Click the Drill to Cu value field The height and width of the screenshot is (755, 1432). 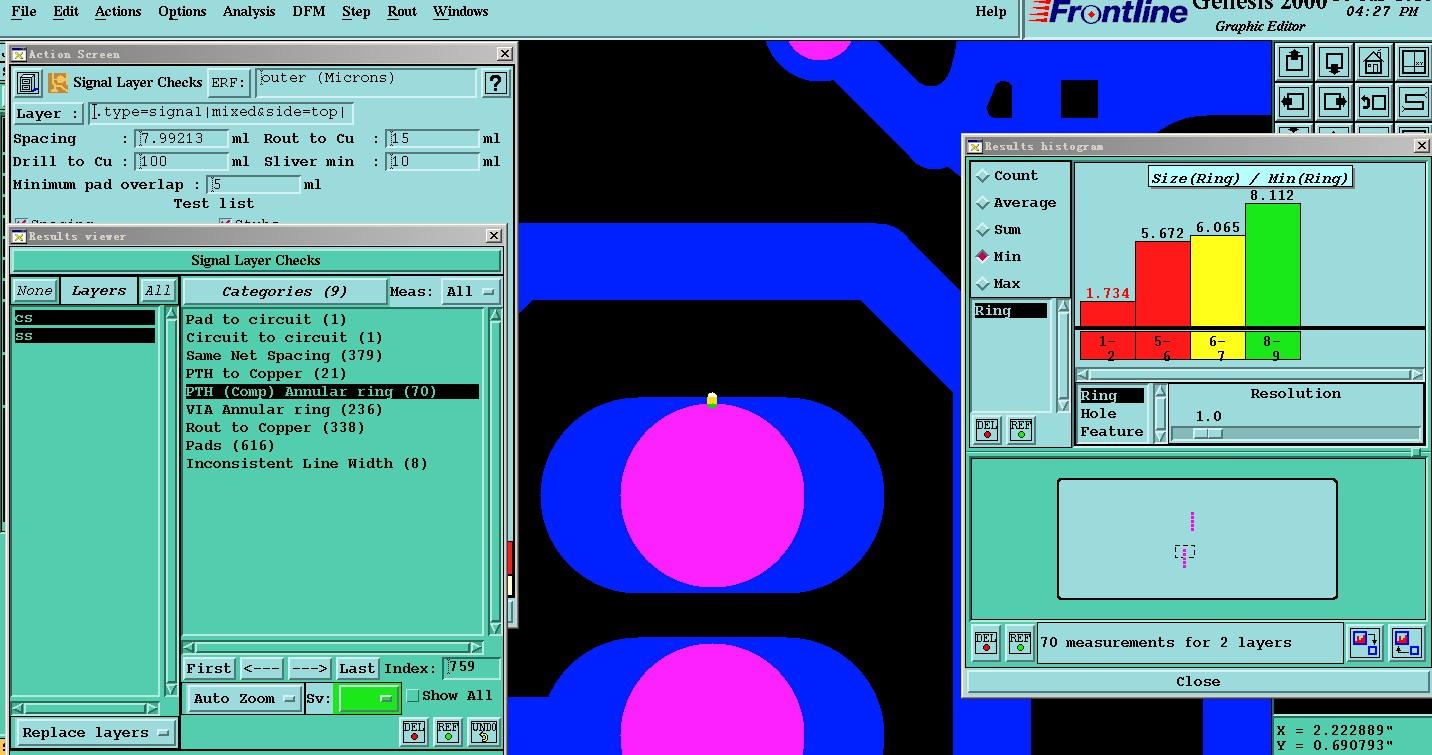pyautogui.click(x=182, y=162)
